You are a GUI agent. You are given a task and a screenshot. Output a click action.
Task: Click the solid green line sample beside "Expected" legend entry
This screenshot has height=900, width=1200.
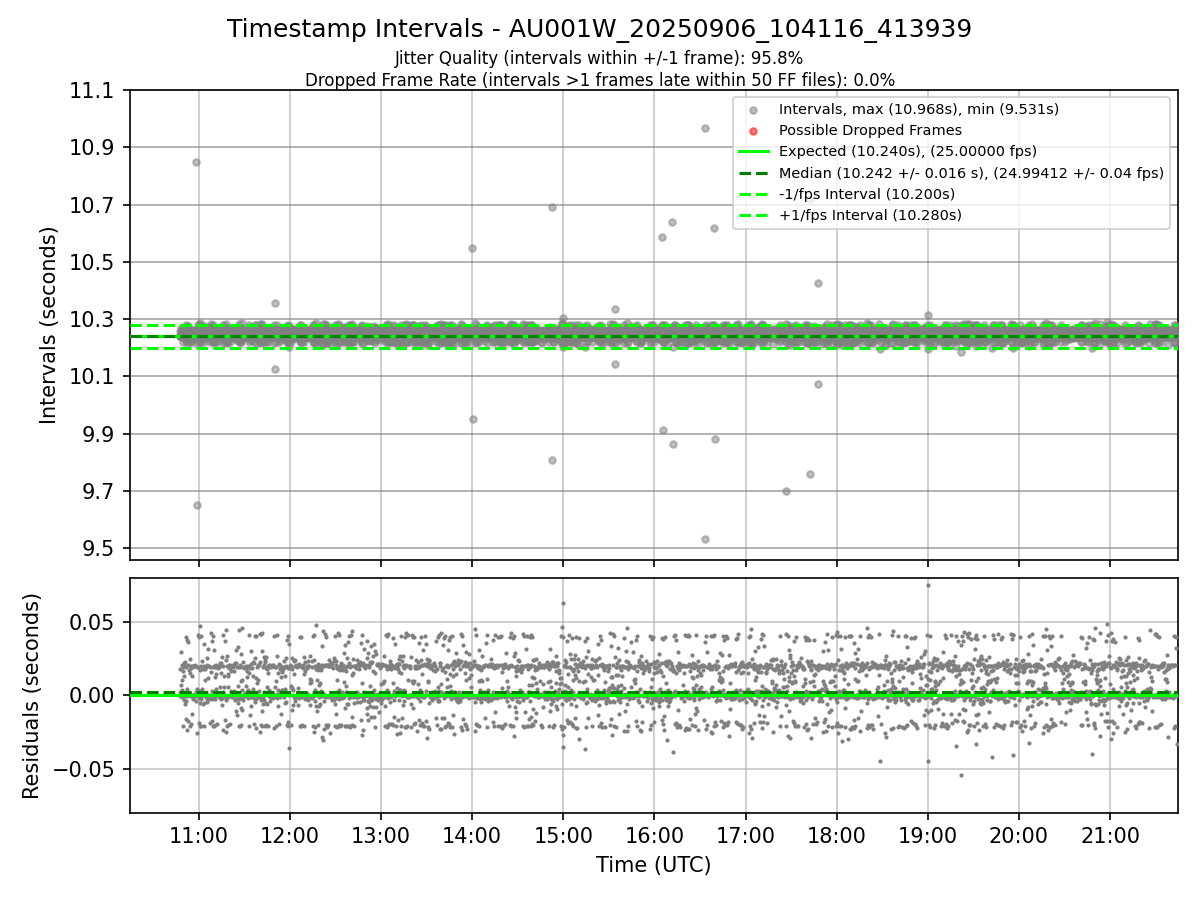pos(754,151)
